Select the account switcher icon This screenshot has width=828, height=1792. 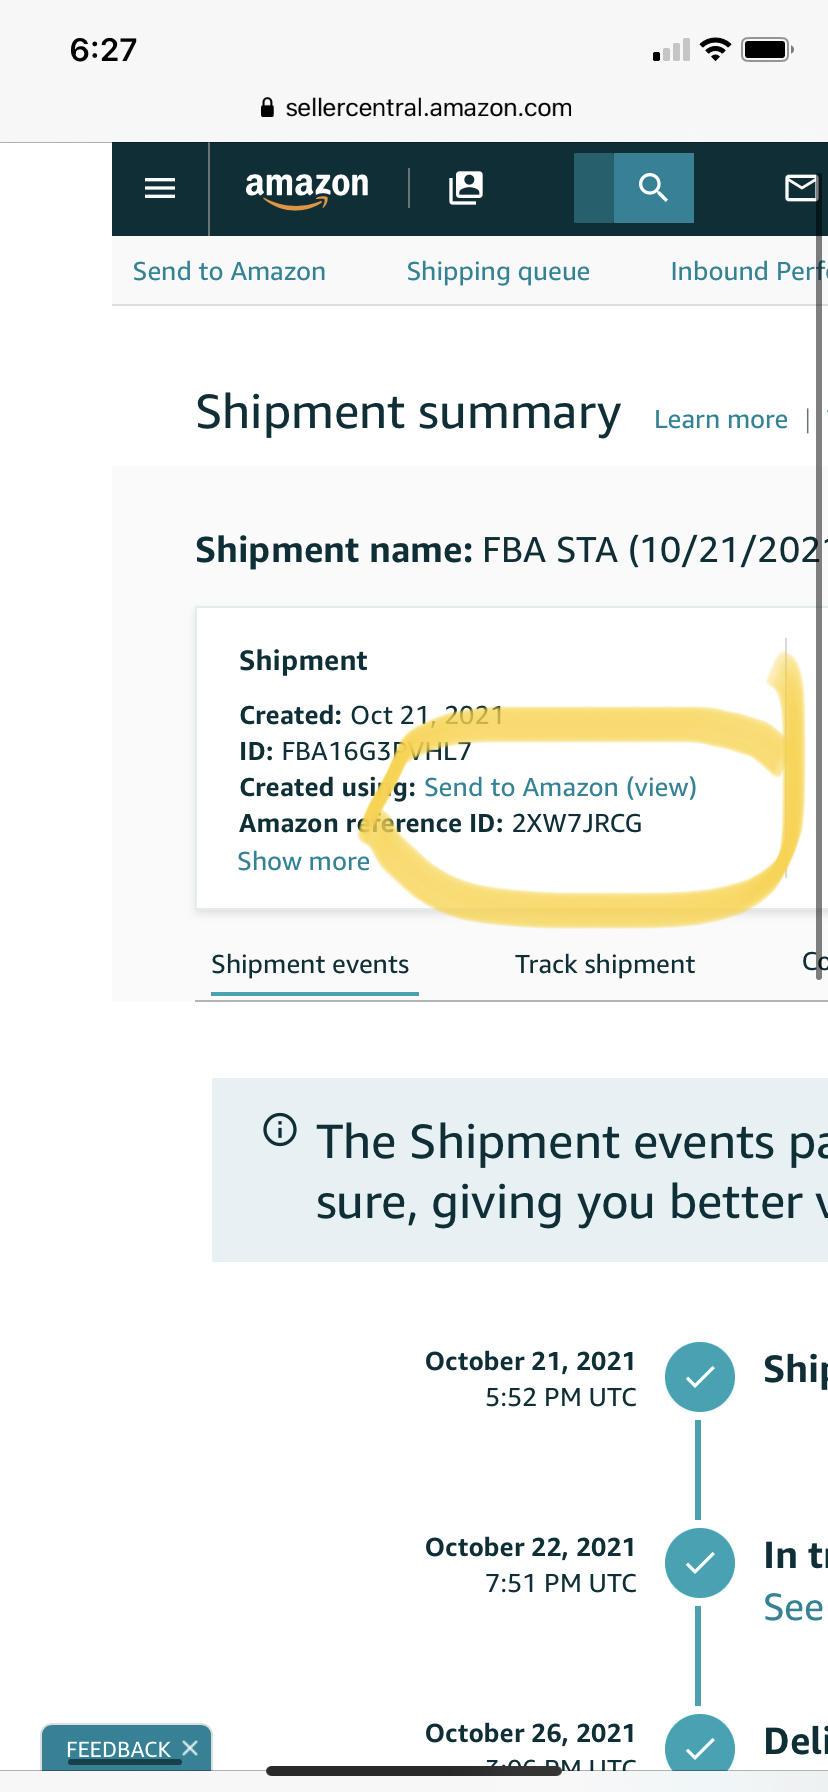click(x=465, y=188)
